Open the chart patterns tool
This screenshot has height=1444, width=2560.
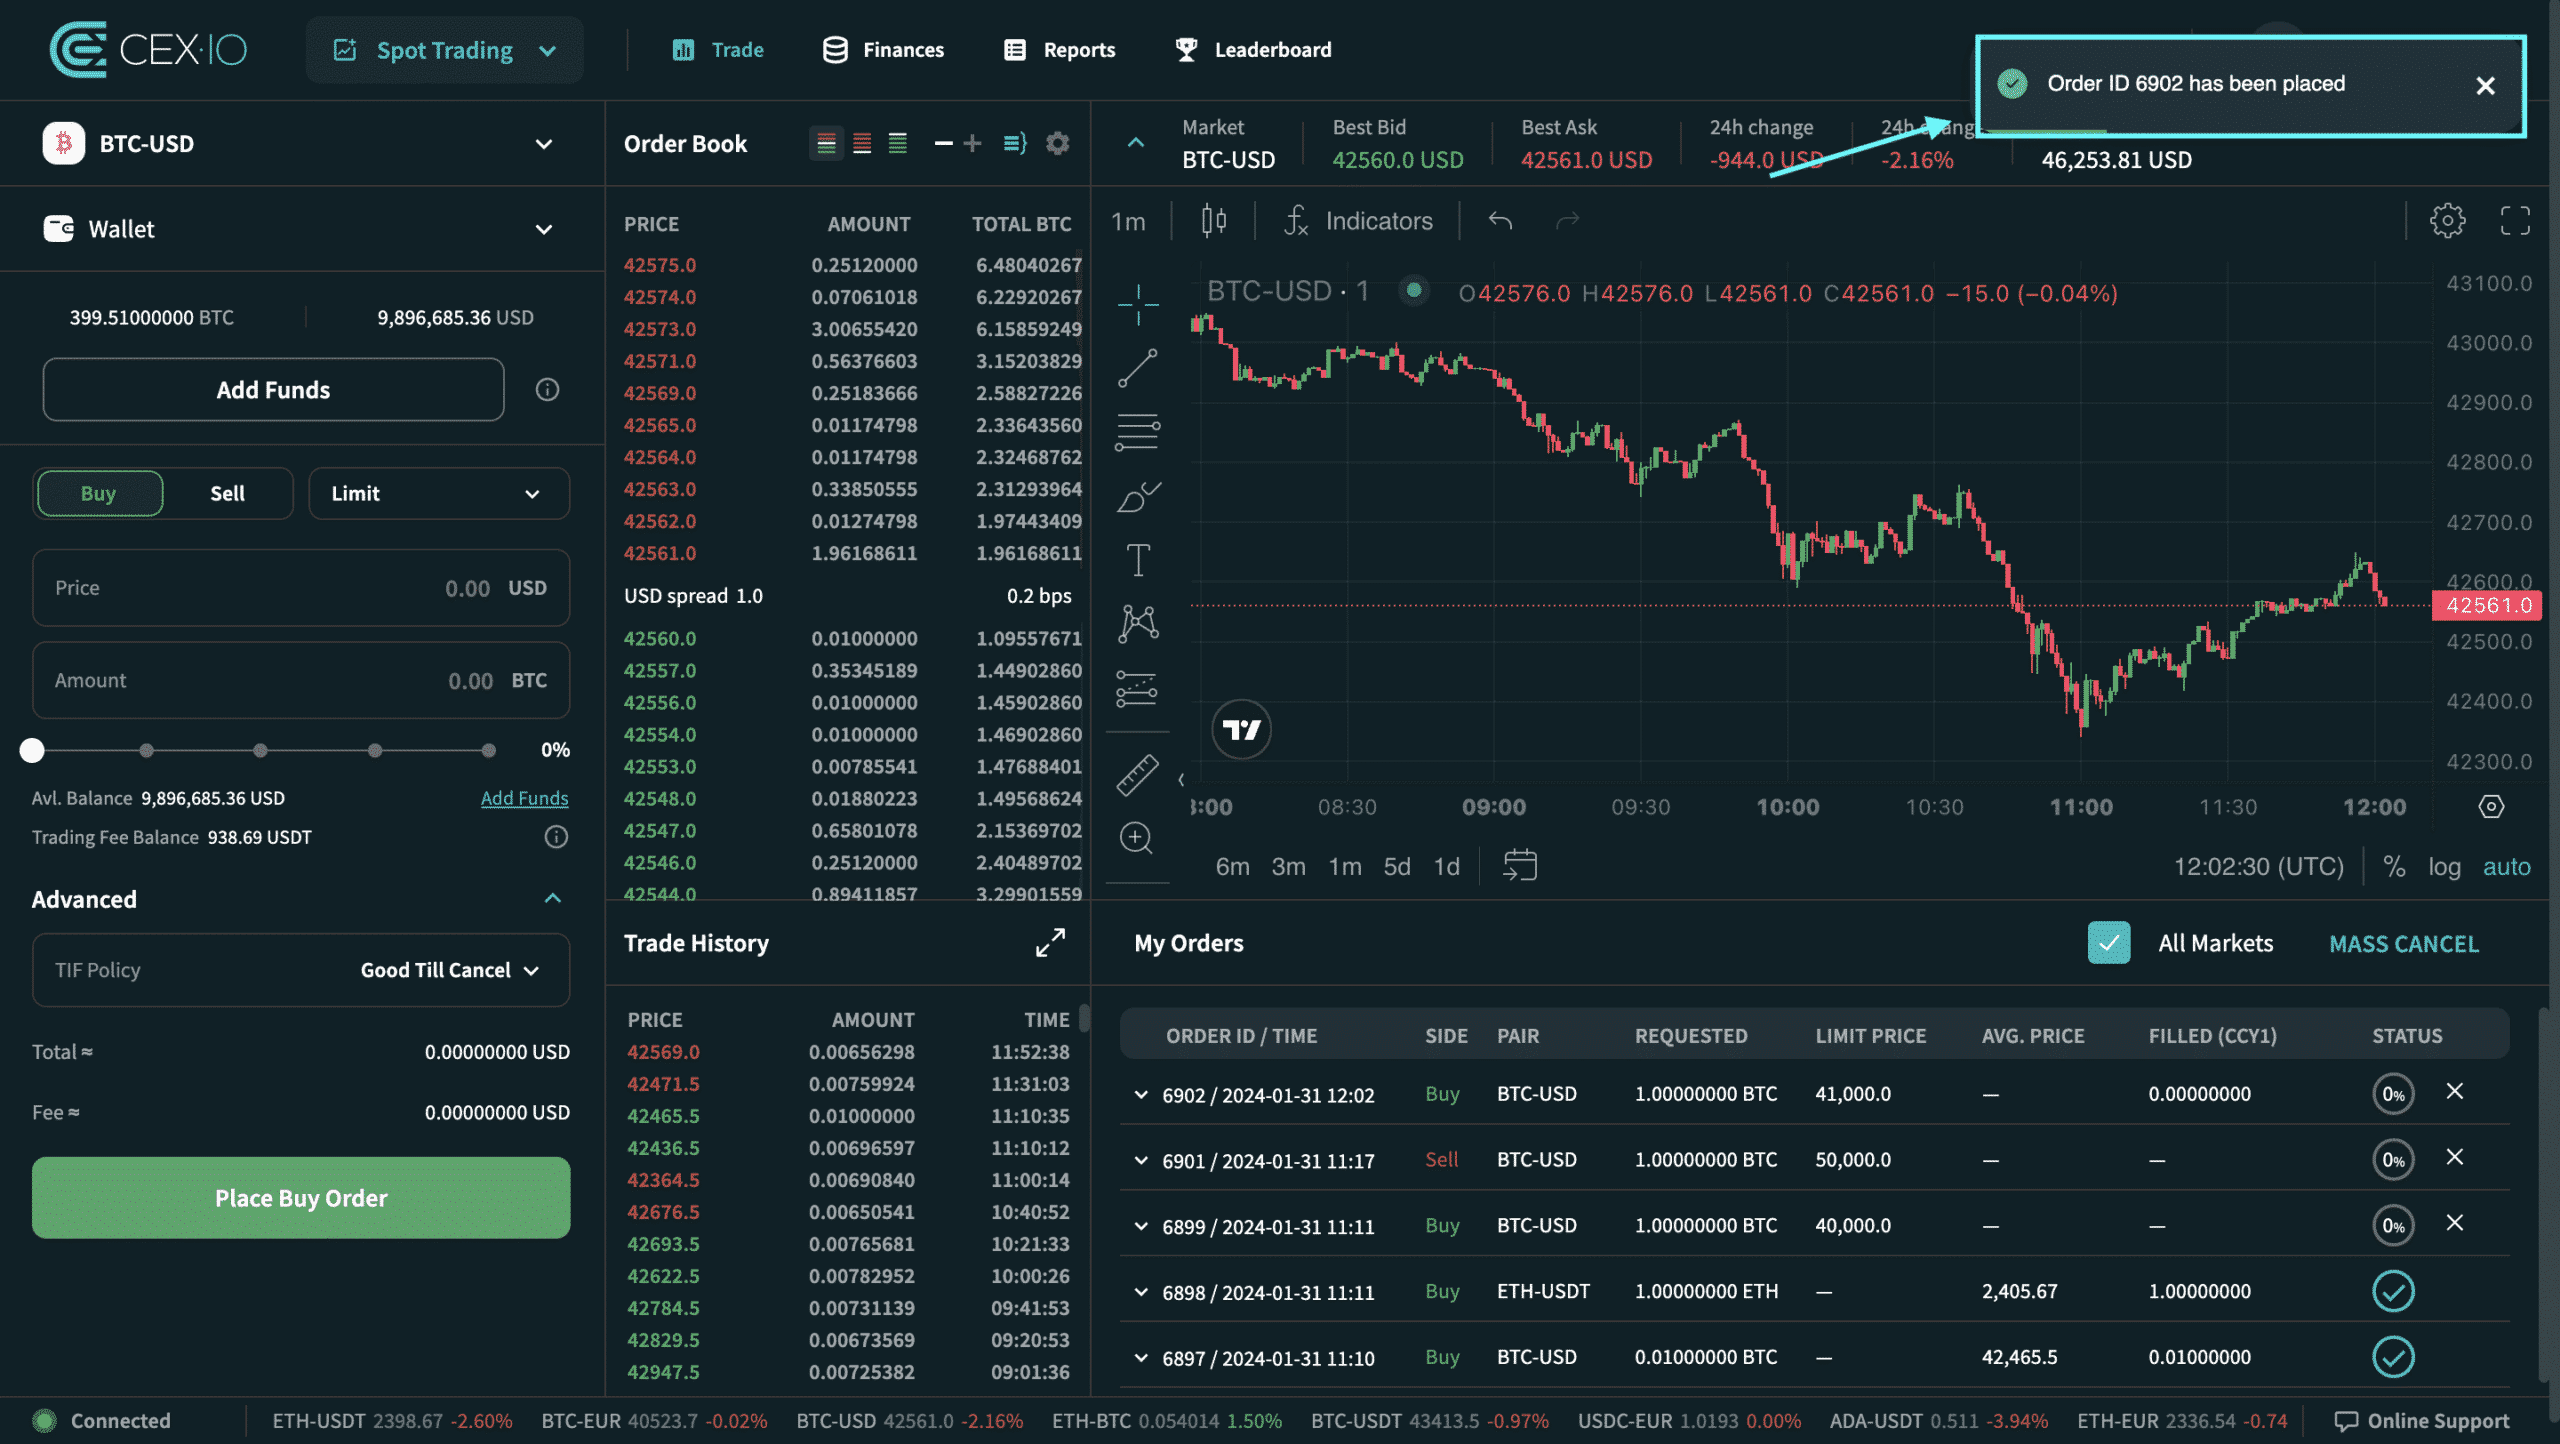click(x=1137, y=624)
